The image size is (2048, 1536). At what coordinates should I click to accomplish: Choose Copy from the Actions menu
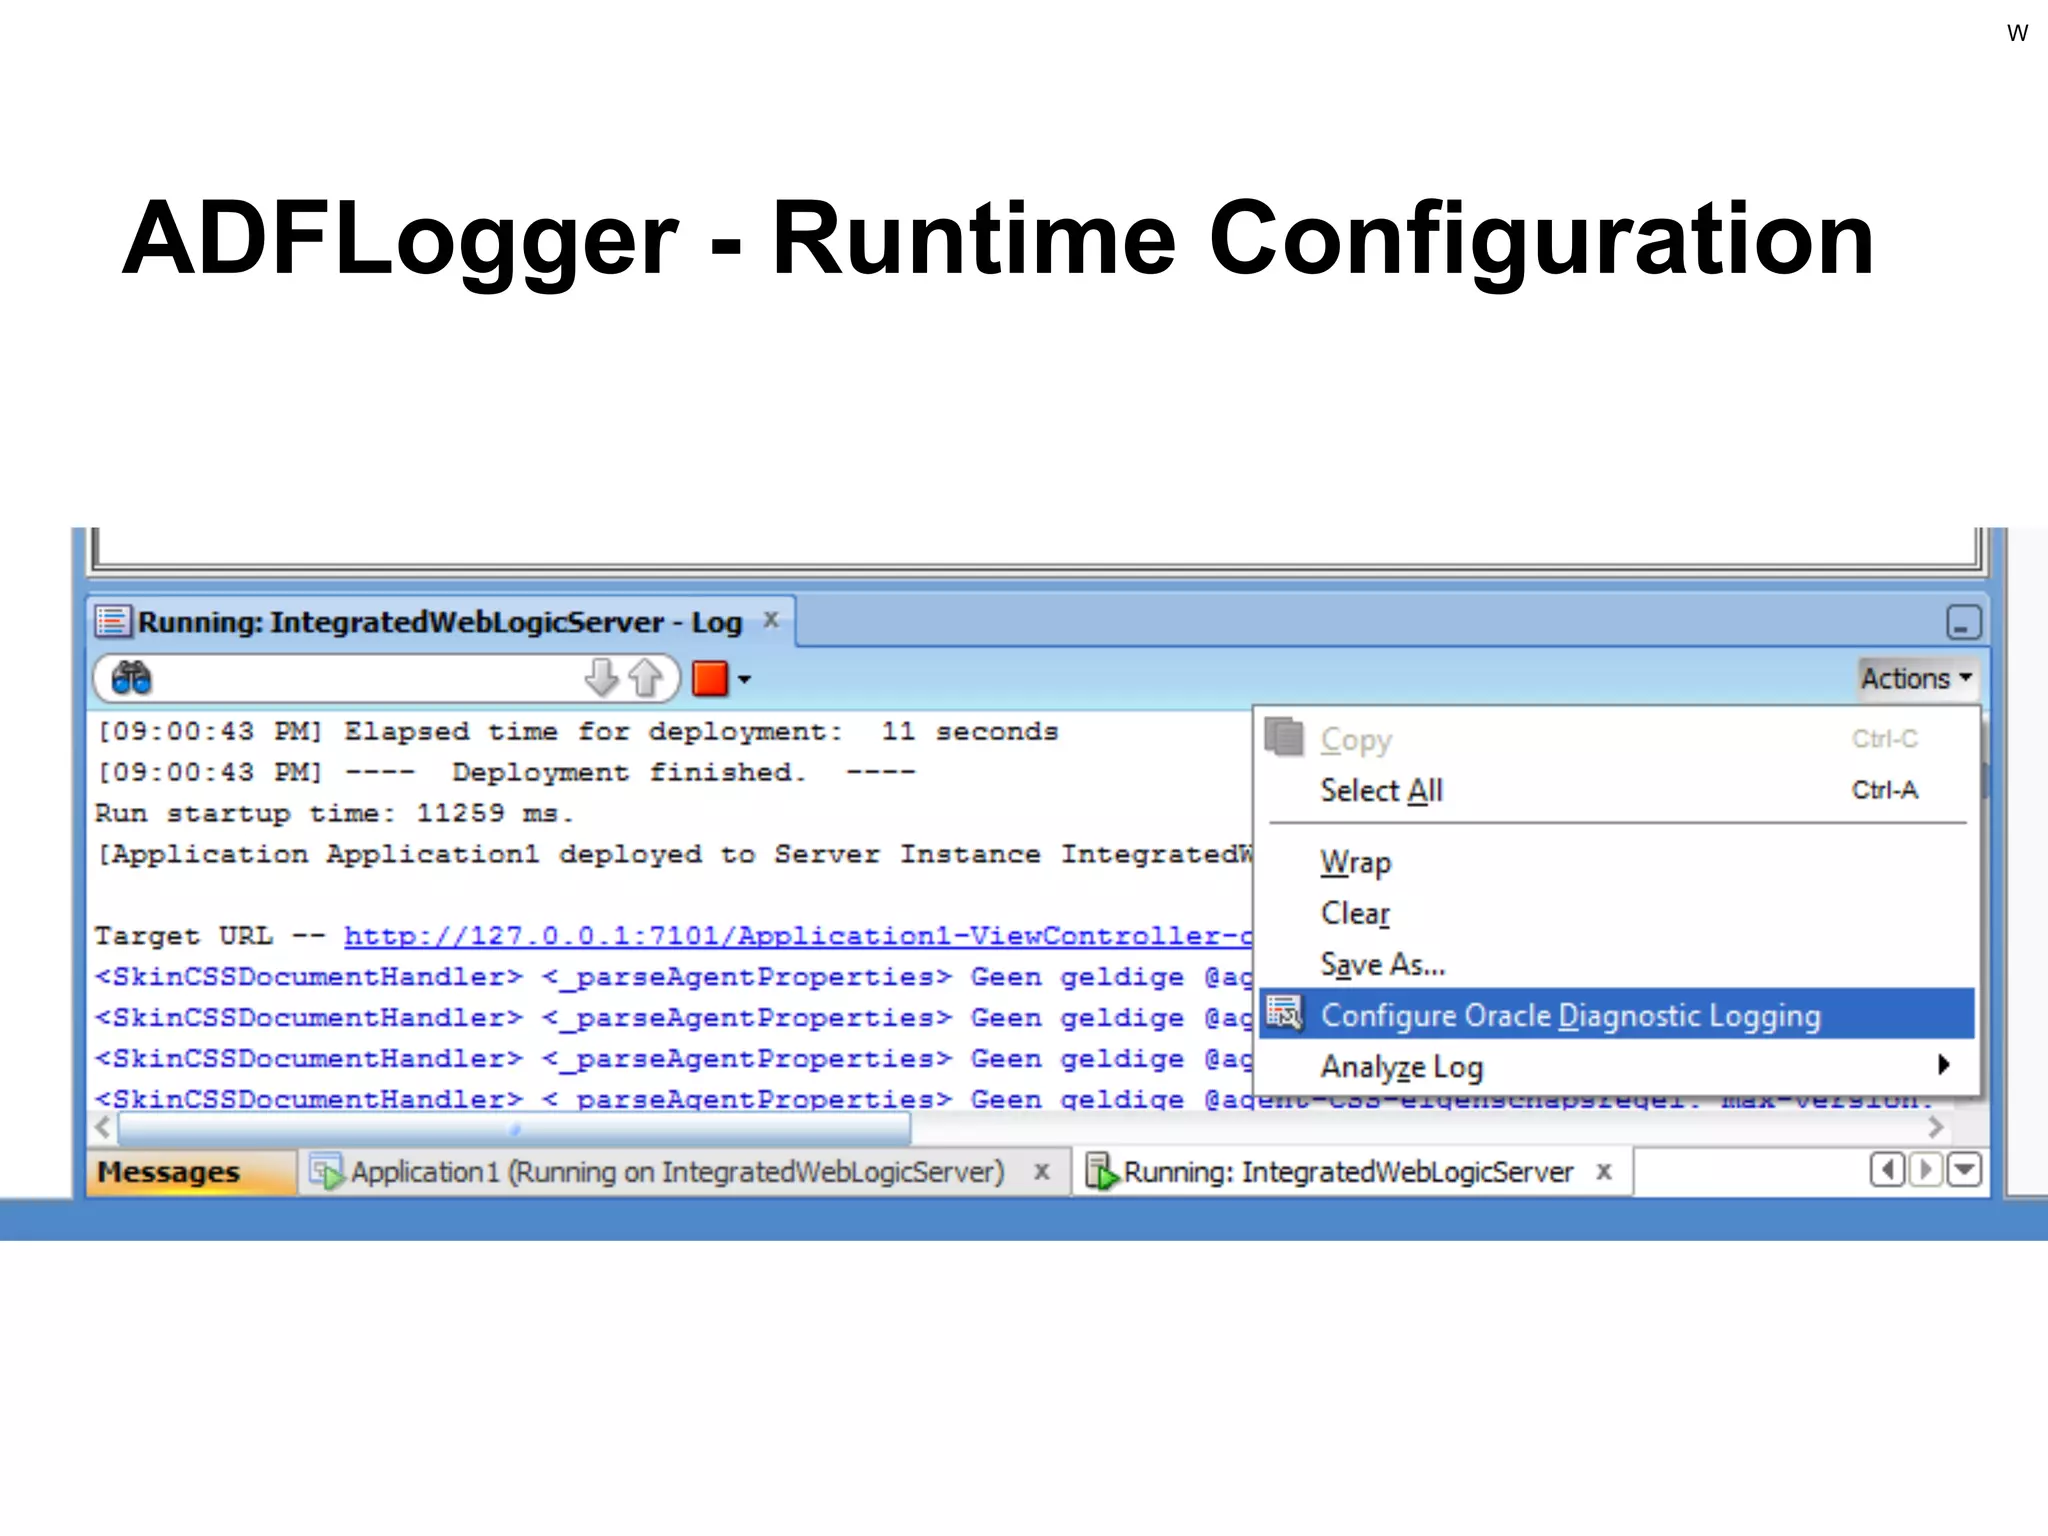[1616, 739]
